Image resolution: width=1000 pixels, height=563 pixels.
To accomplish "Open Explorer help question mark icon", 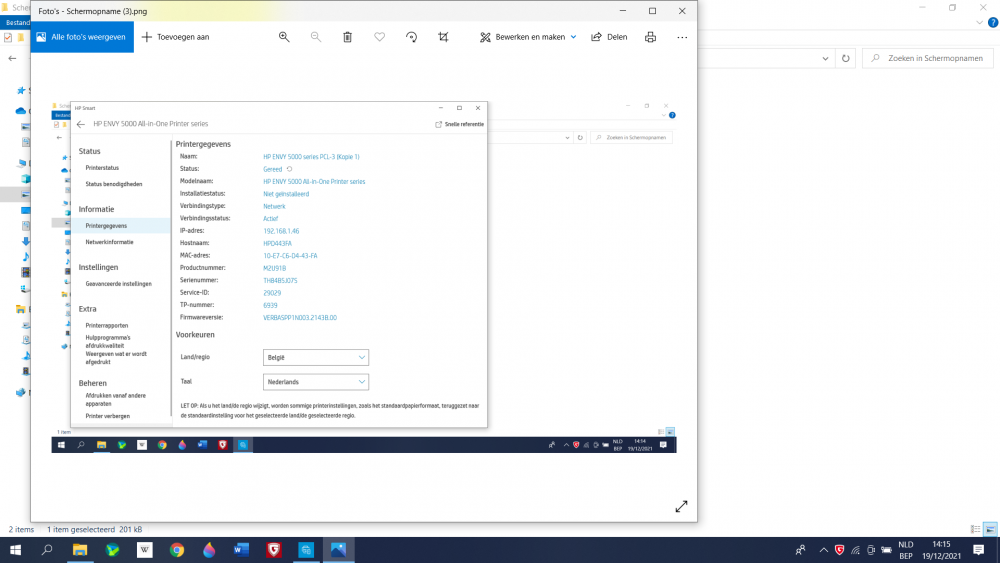I will [x=993, y=22].
